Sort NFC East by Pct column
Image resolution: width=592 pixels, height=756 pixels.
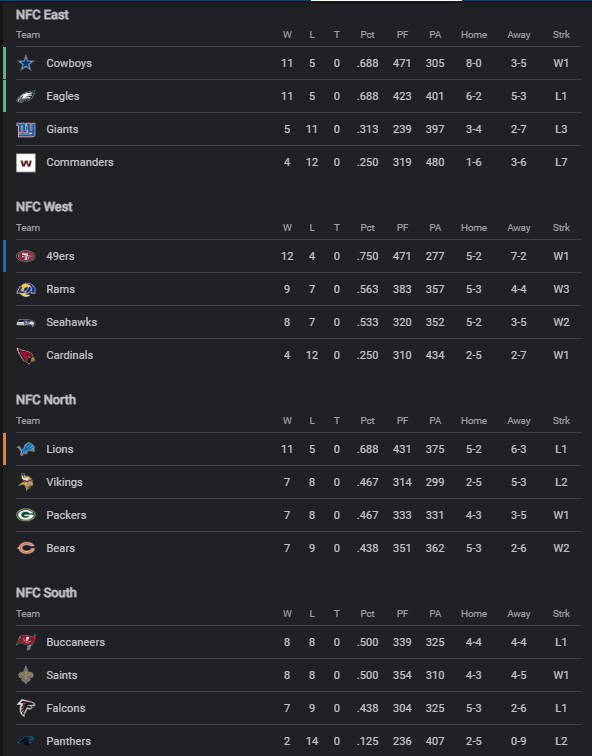pyautogui.click(x=367, y=35)
